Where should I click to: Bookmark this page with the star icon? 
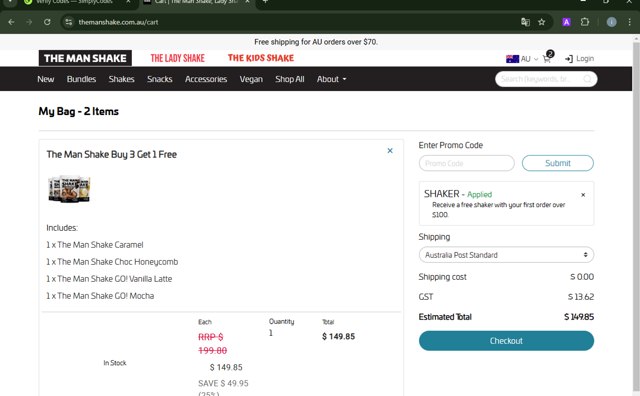click(542, 22)
